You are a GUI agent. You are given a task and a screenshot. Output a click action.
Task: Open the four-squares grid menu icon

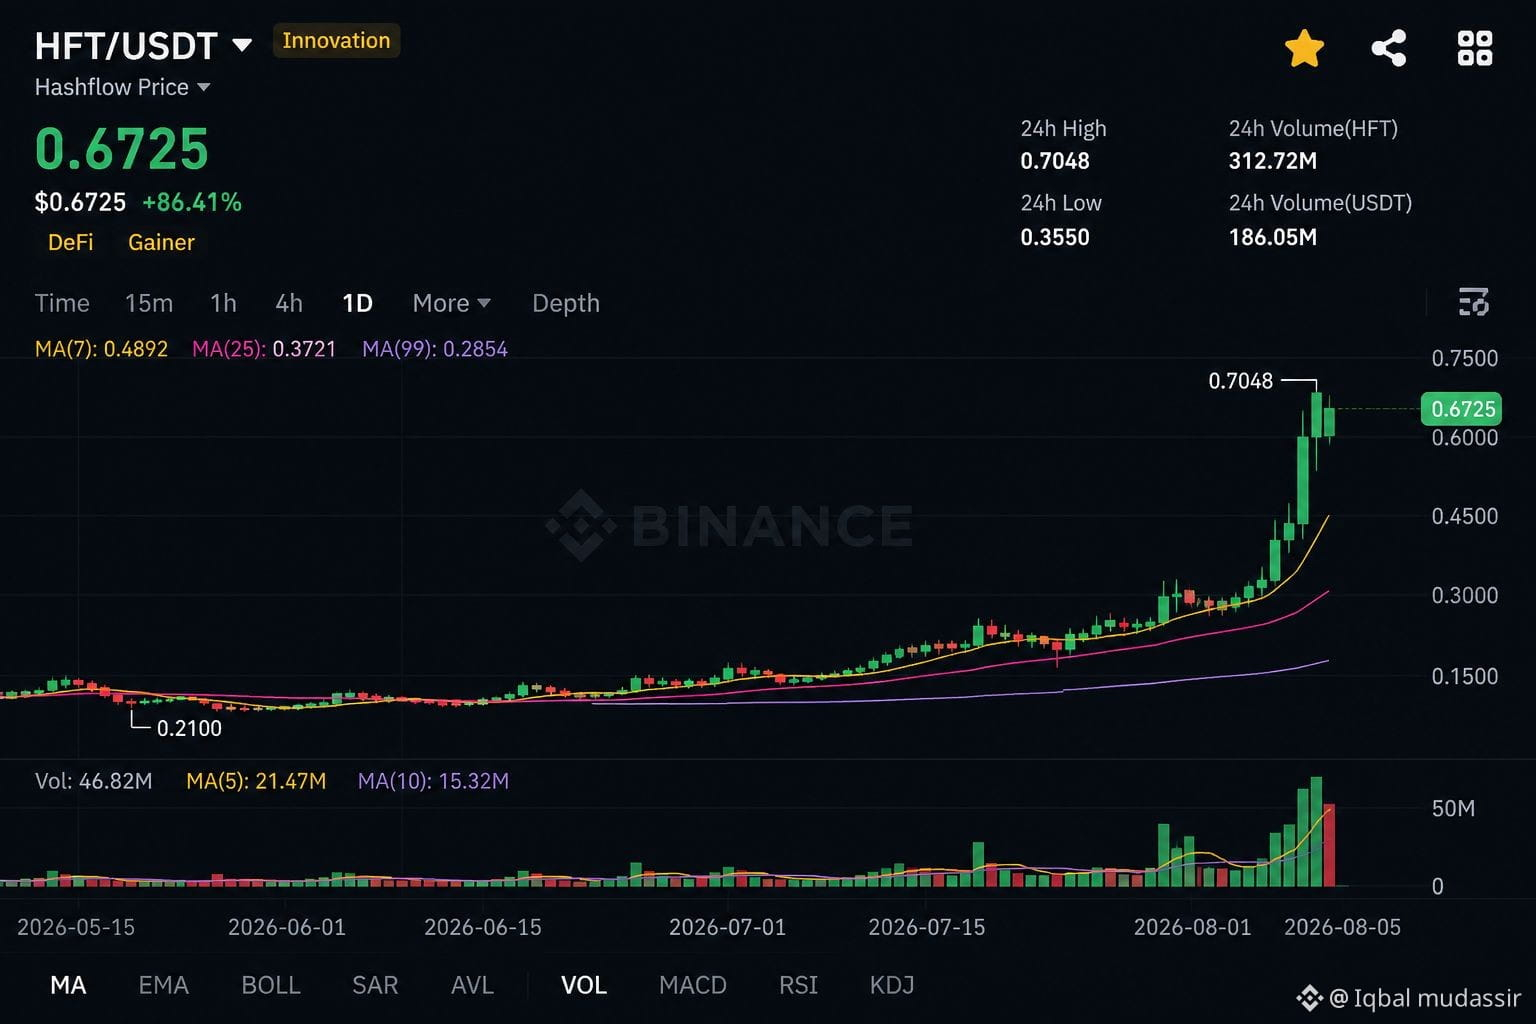1475,48
